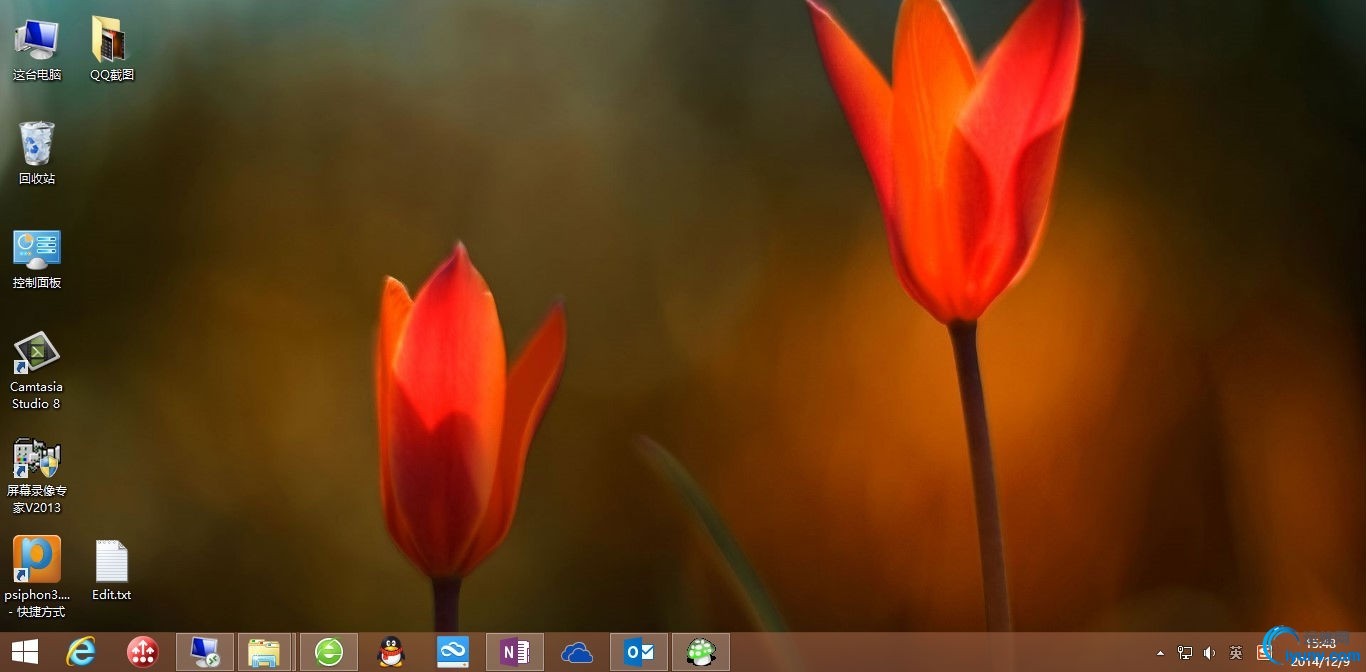Open the green 360 browser taskbar icon
The width and height of the screenshot is (1366, 672).
click(329, 652)
